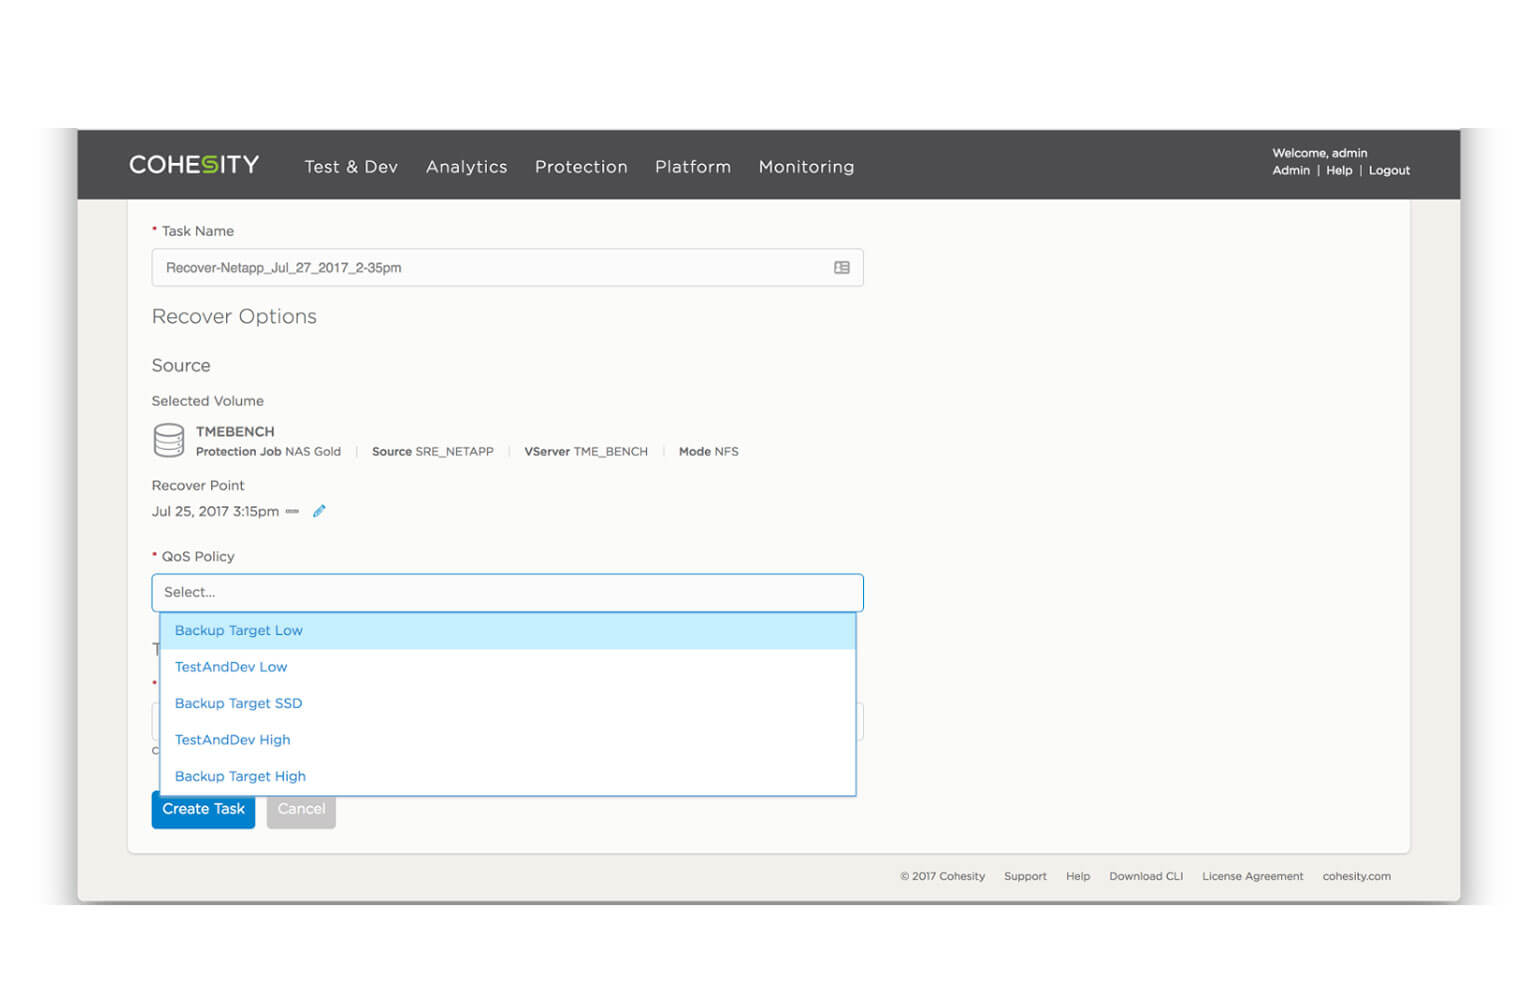The image size is (1535, 1000).
Task: Click into the Task Name input field
Action: point(490,268)
